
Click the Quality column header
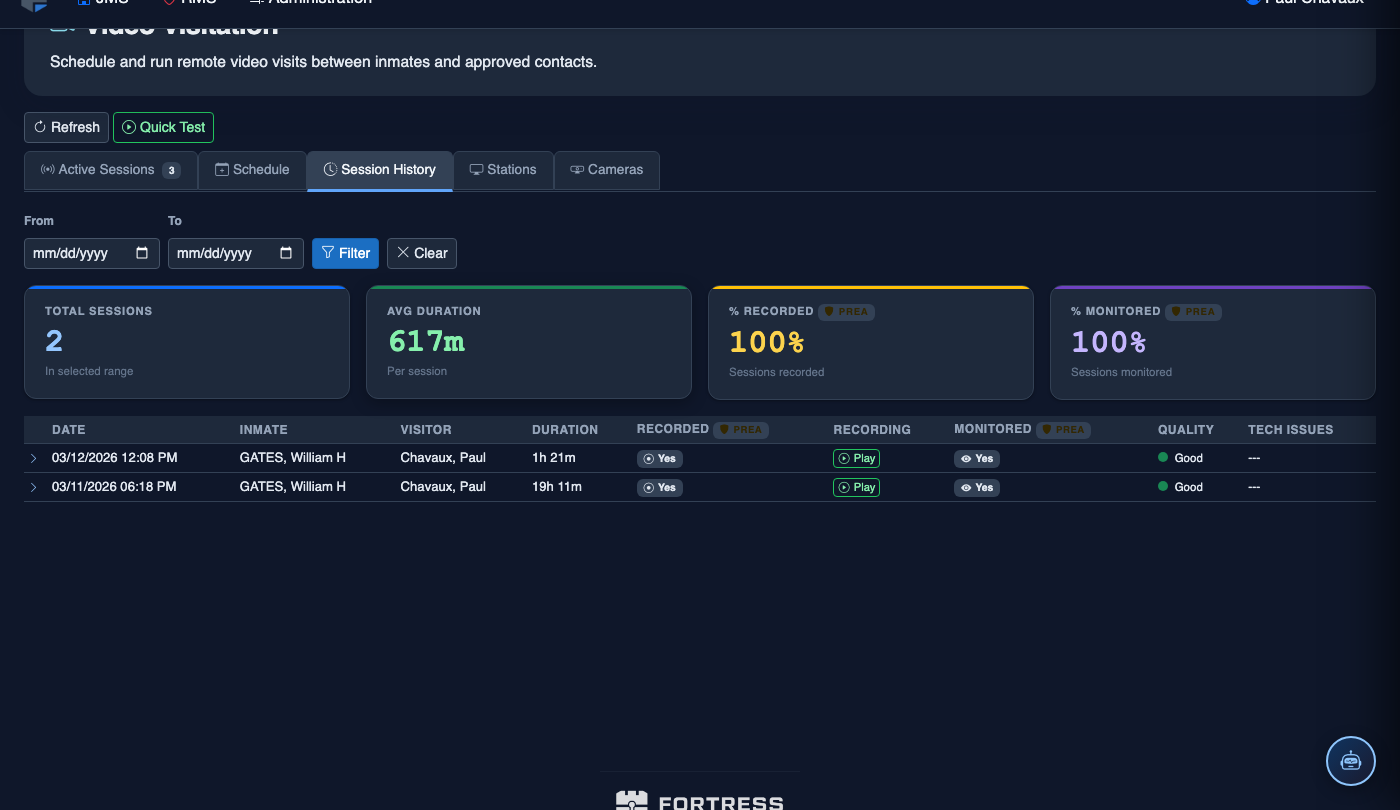coord(1186,430)
